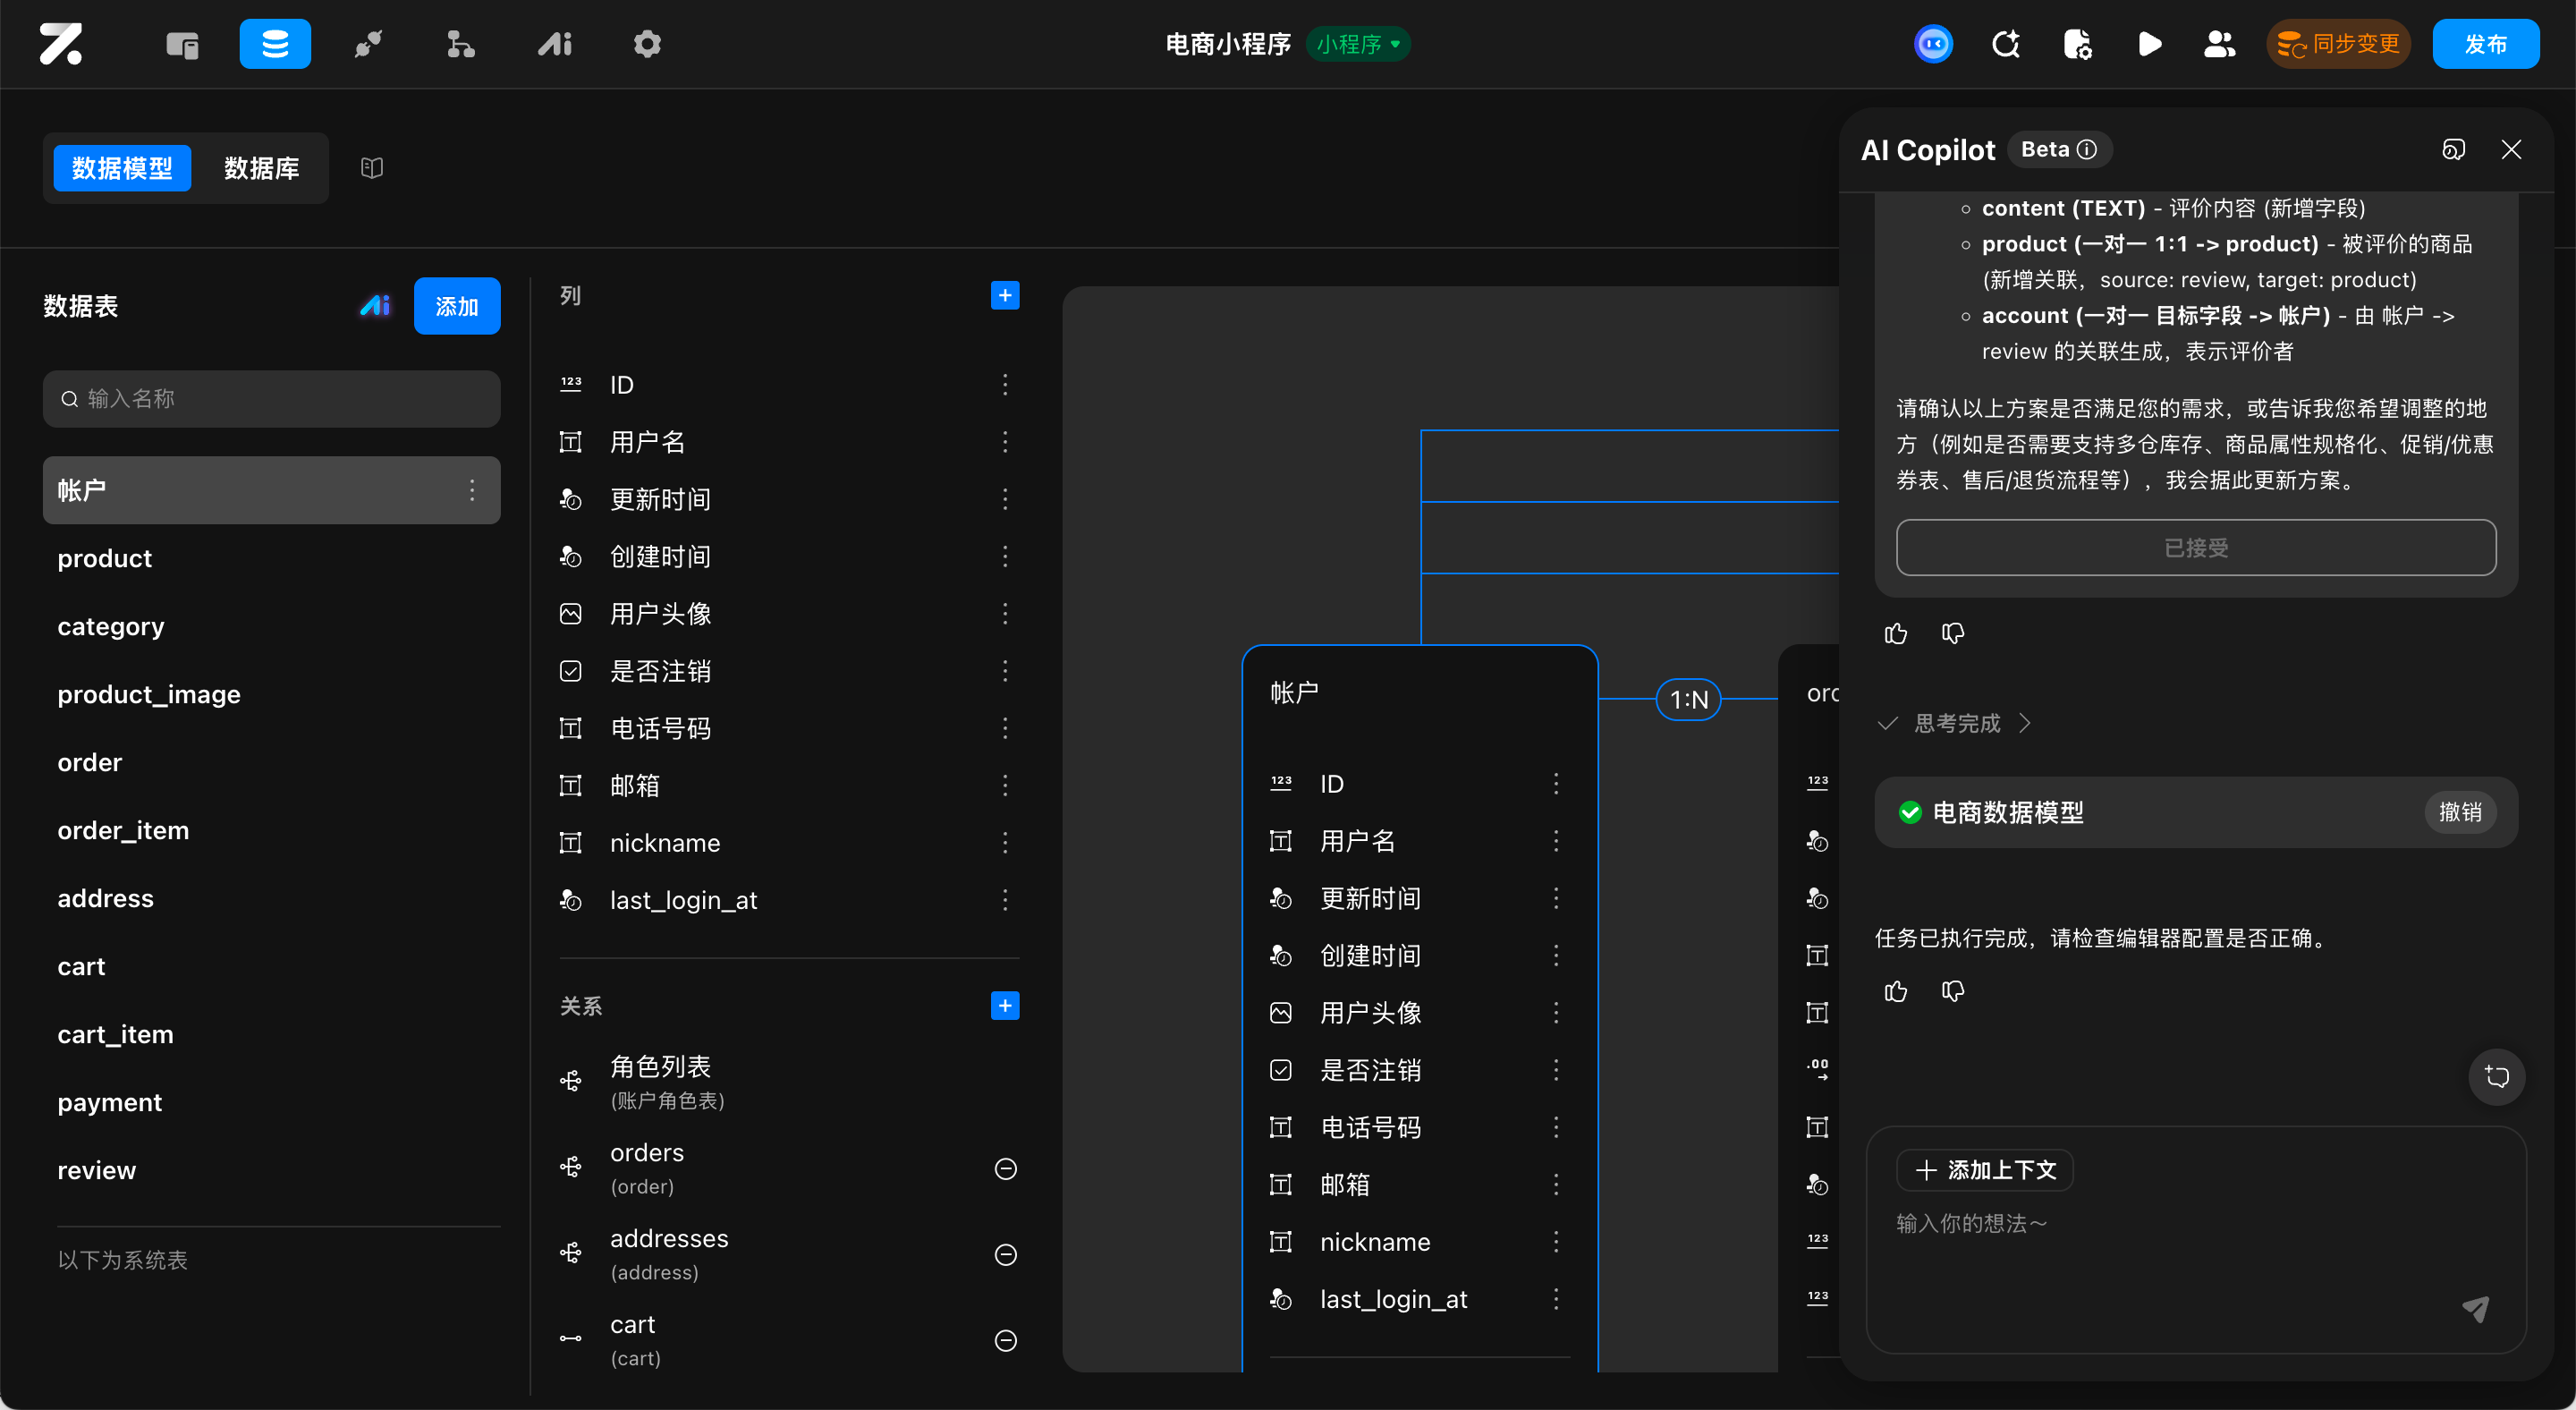Remove the addresses relation
This screenshot has width=2576, height=1410.
click(x=1006, y=1254)
